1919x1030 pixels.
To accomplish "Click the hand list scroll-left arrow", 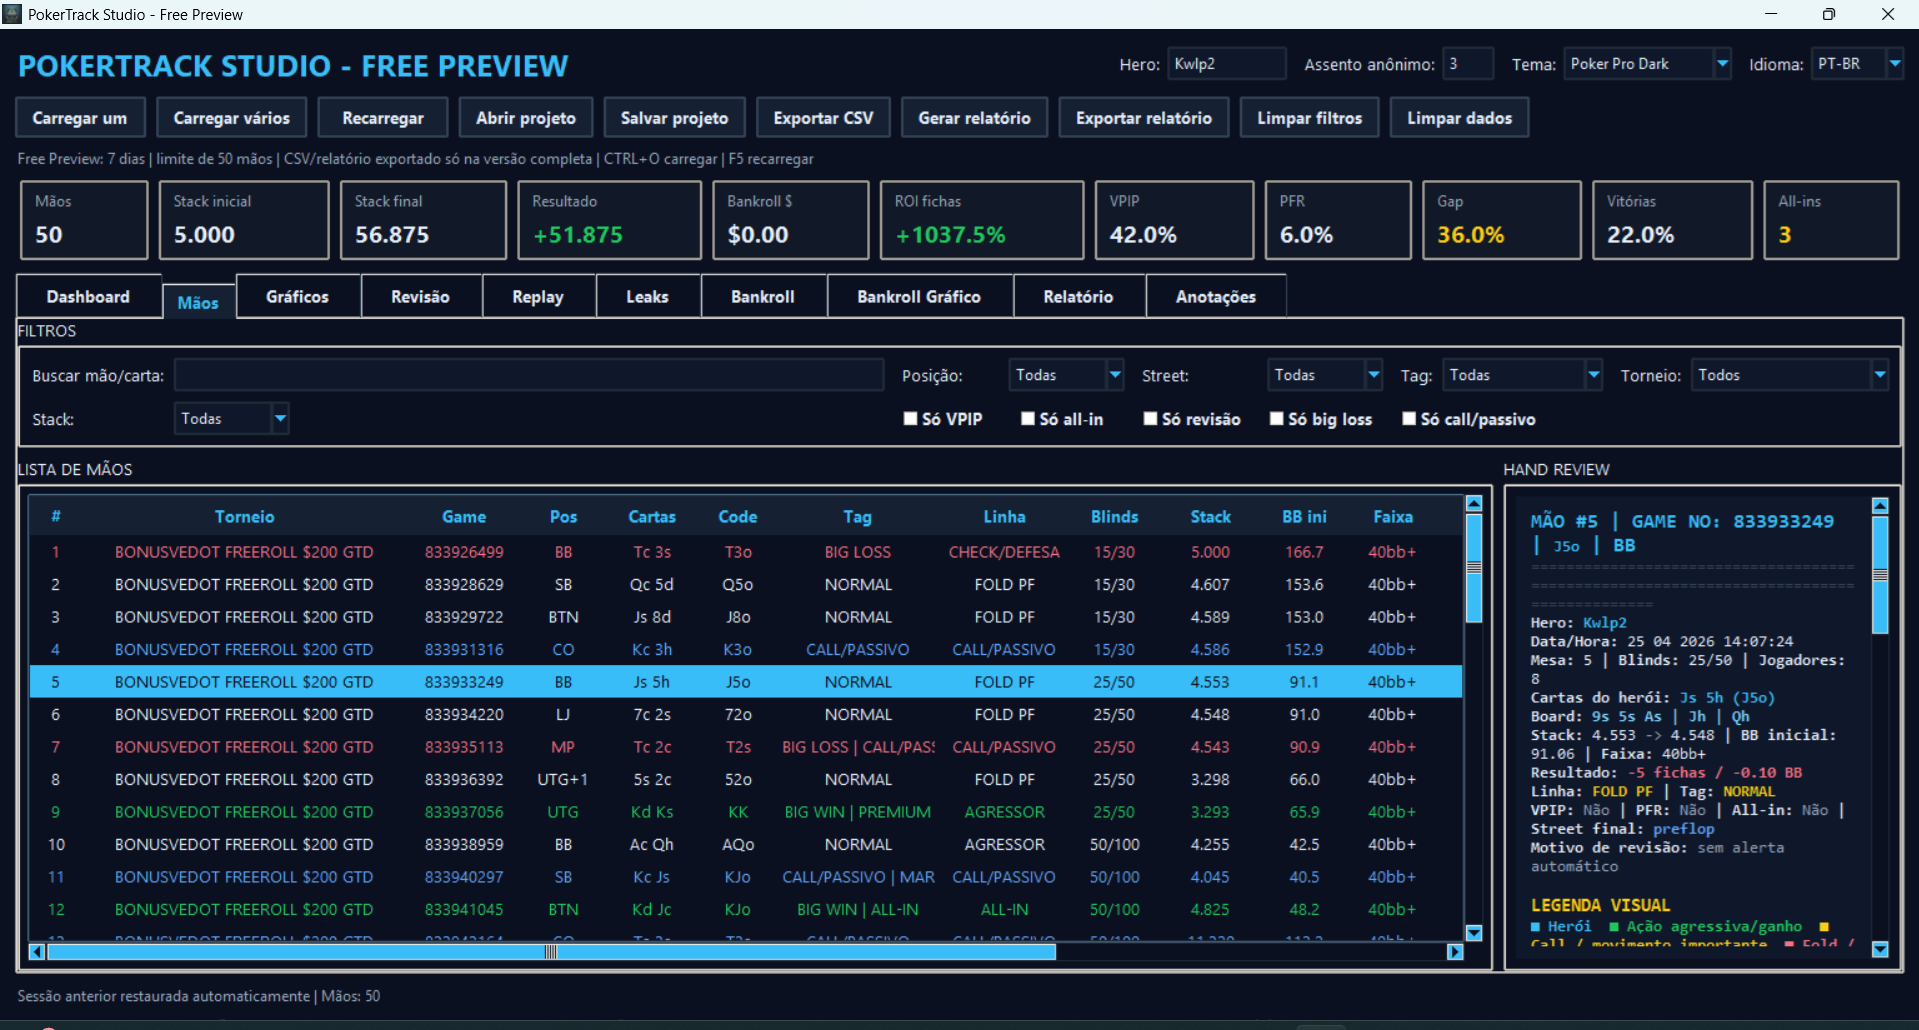I will pyautogui.click(x=37, y=952).
